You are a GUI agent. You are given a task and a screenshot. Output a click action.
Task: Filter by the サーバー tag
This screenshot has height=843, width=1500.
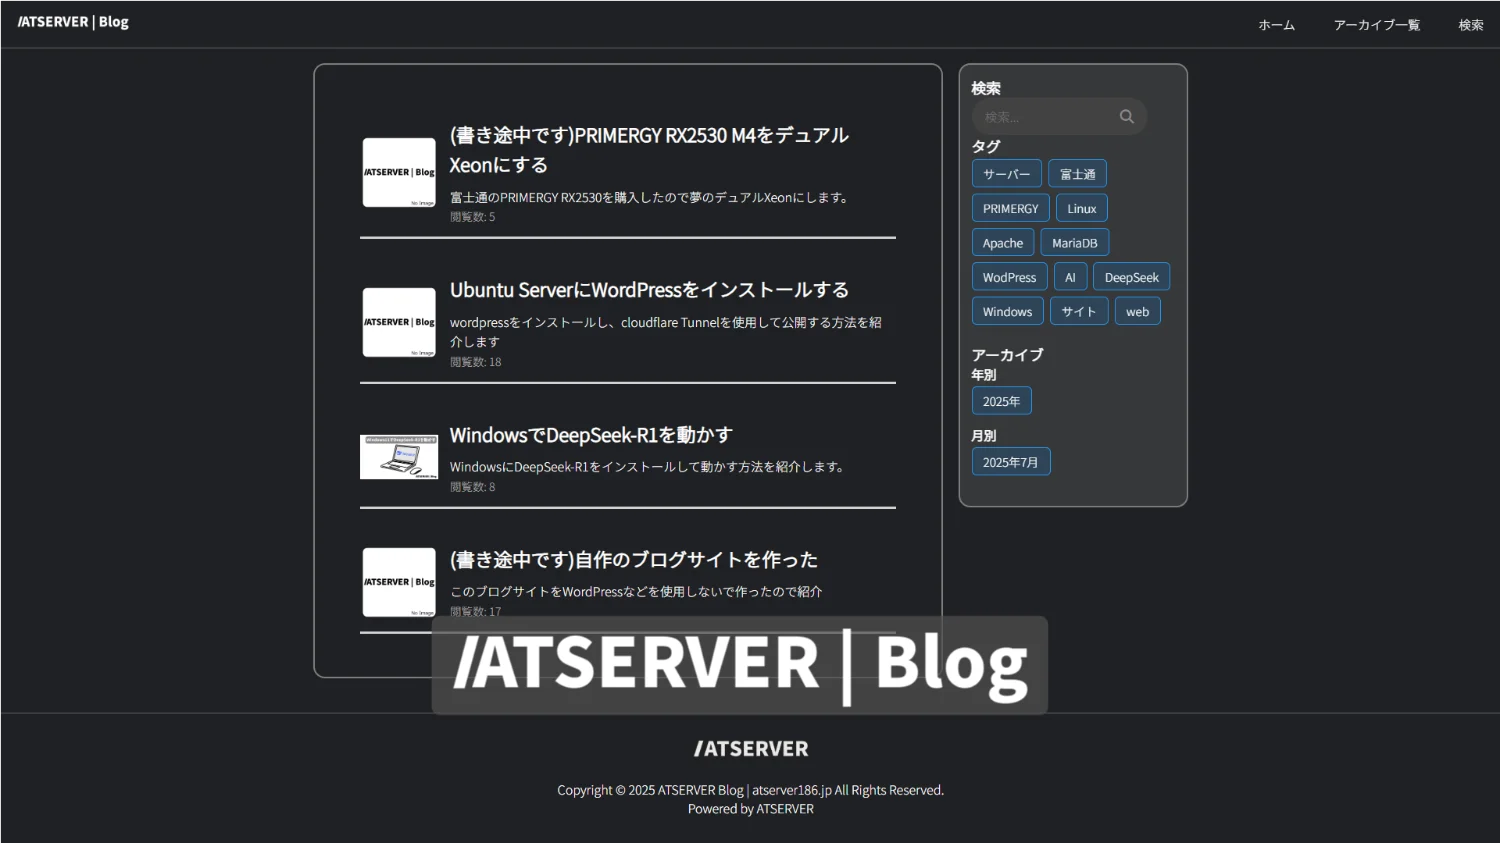pyautogui.click(x=1006, y=174)
